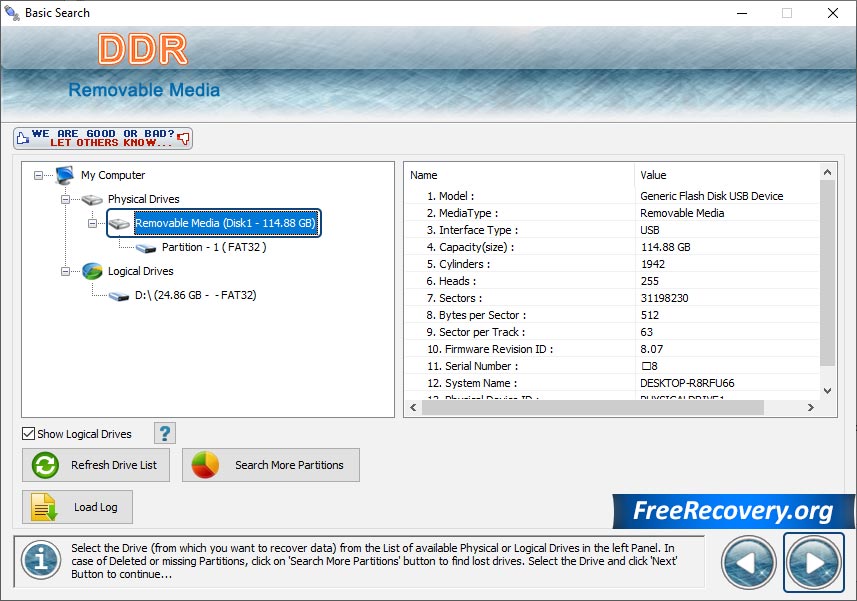Select the Physical Drives label
Screen dimensions: 857x601
pos(143,199)
